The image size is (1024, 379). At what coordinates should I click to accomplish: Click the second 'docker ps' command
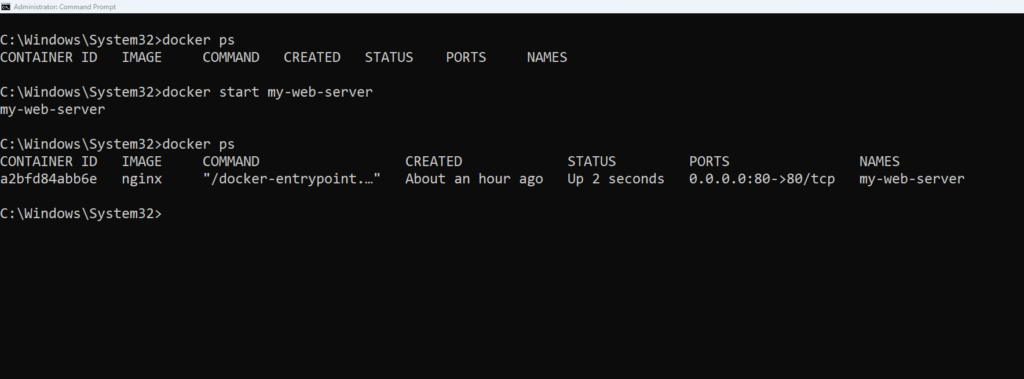tap(198, 144)
